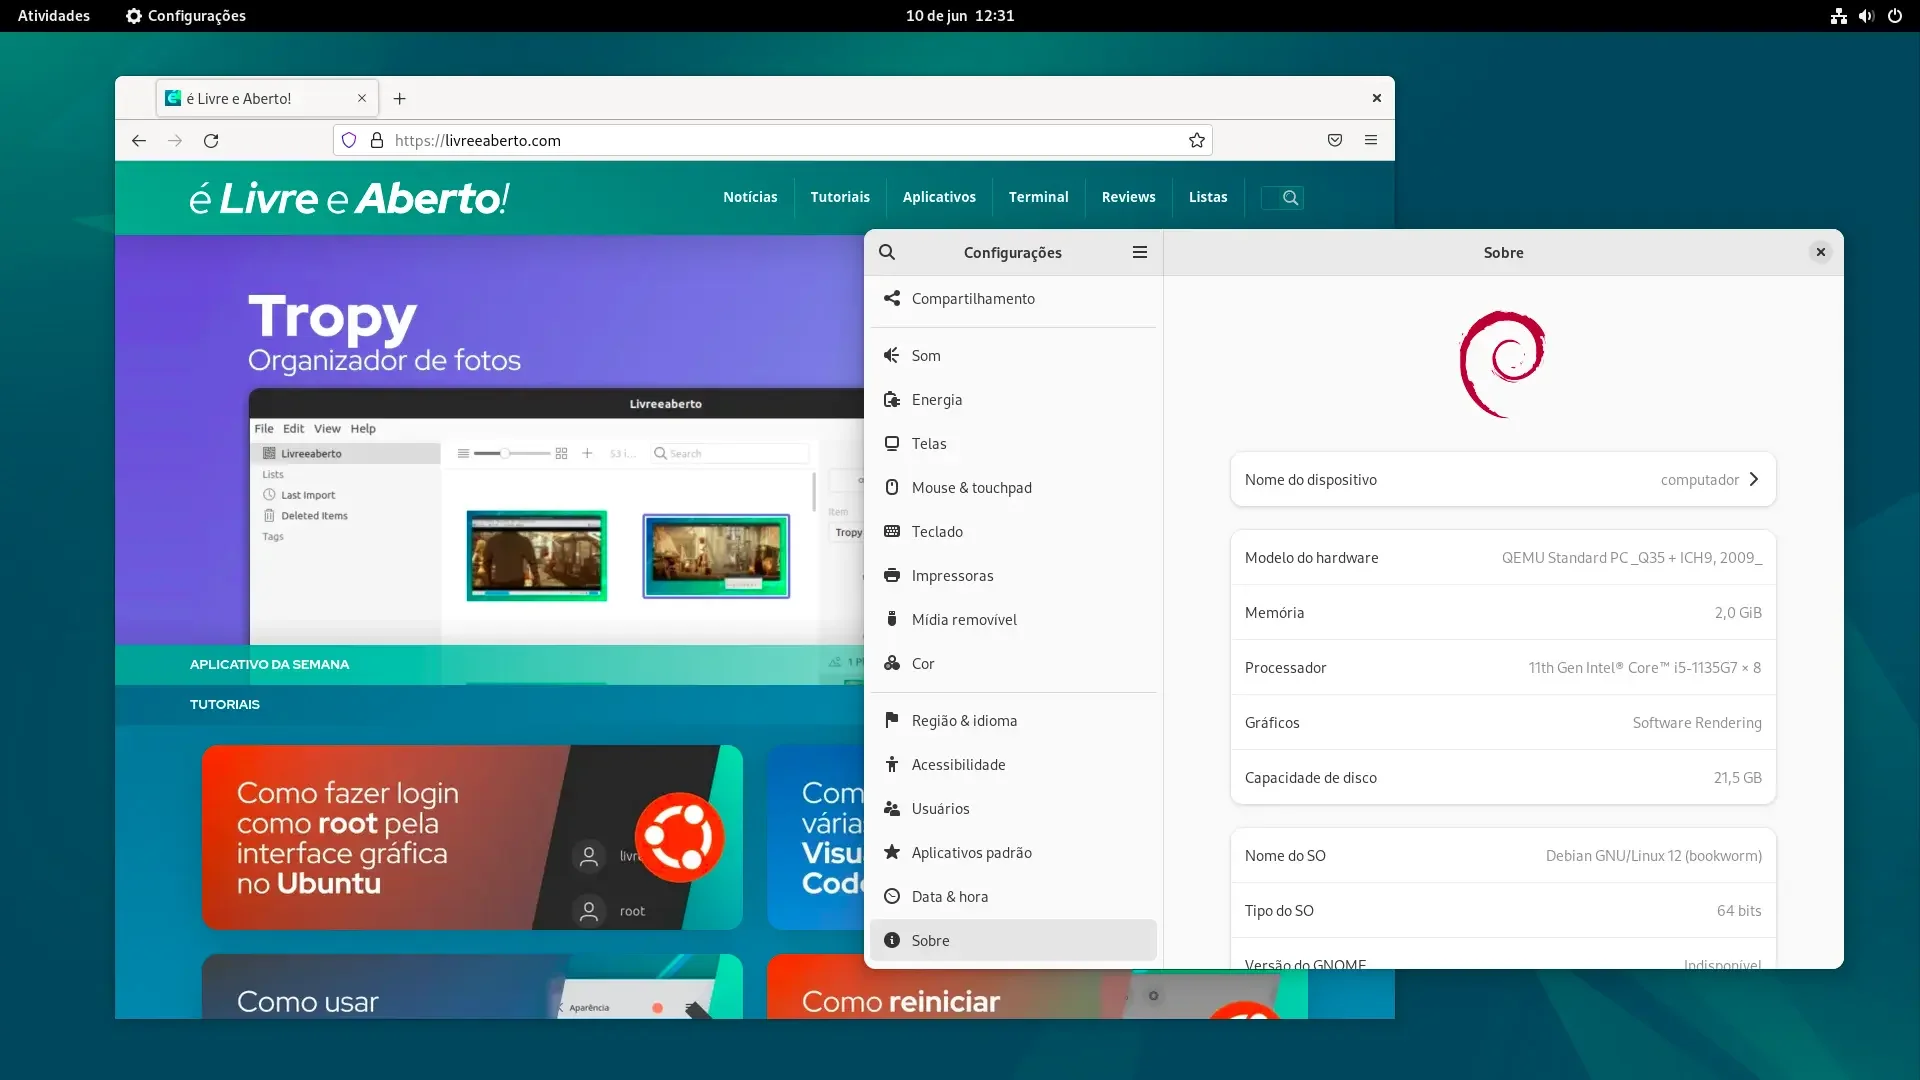Open Mídia removível settings

tap(1013, 620)
